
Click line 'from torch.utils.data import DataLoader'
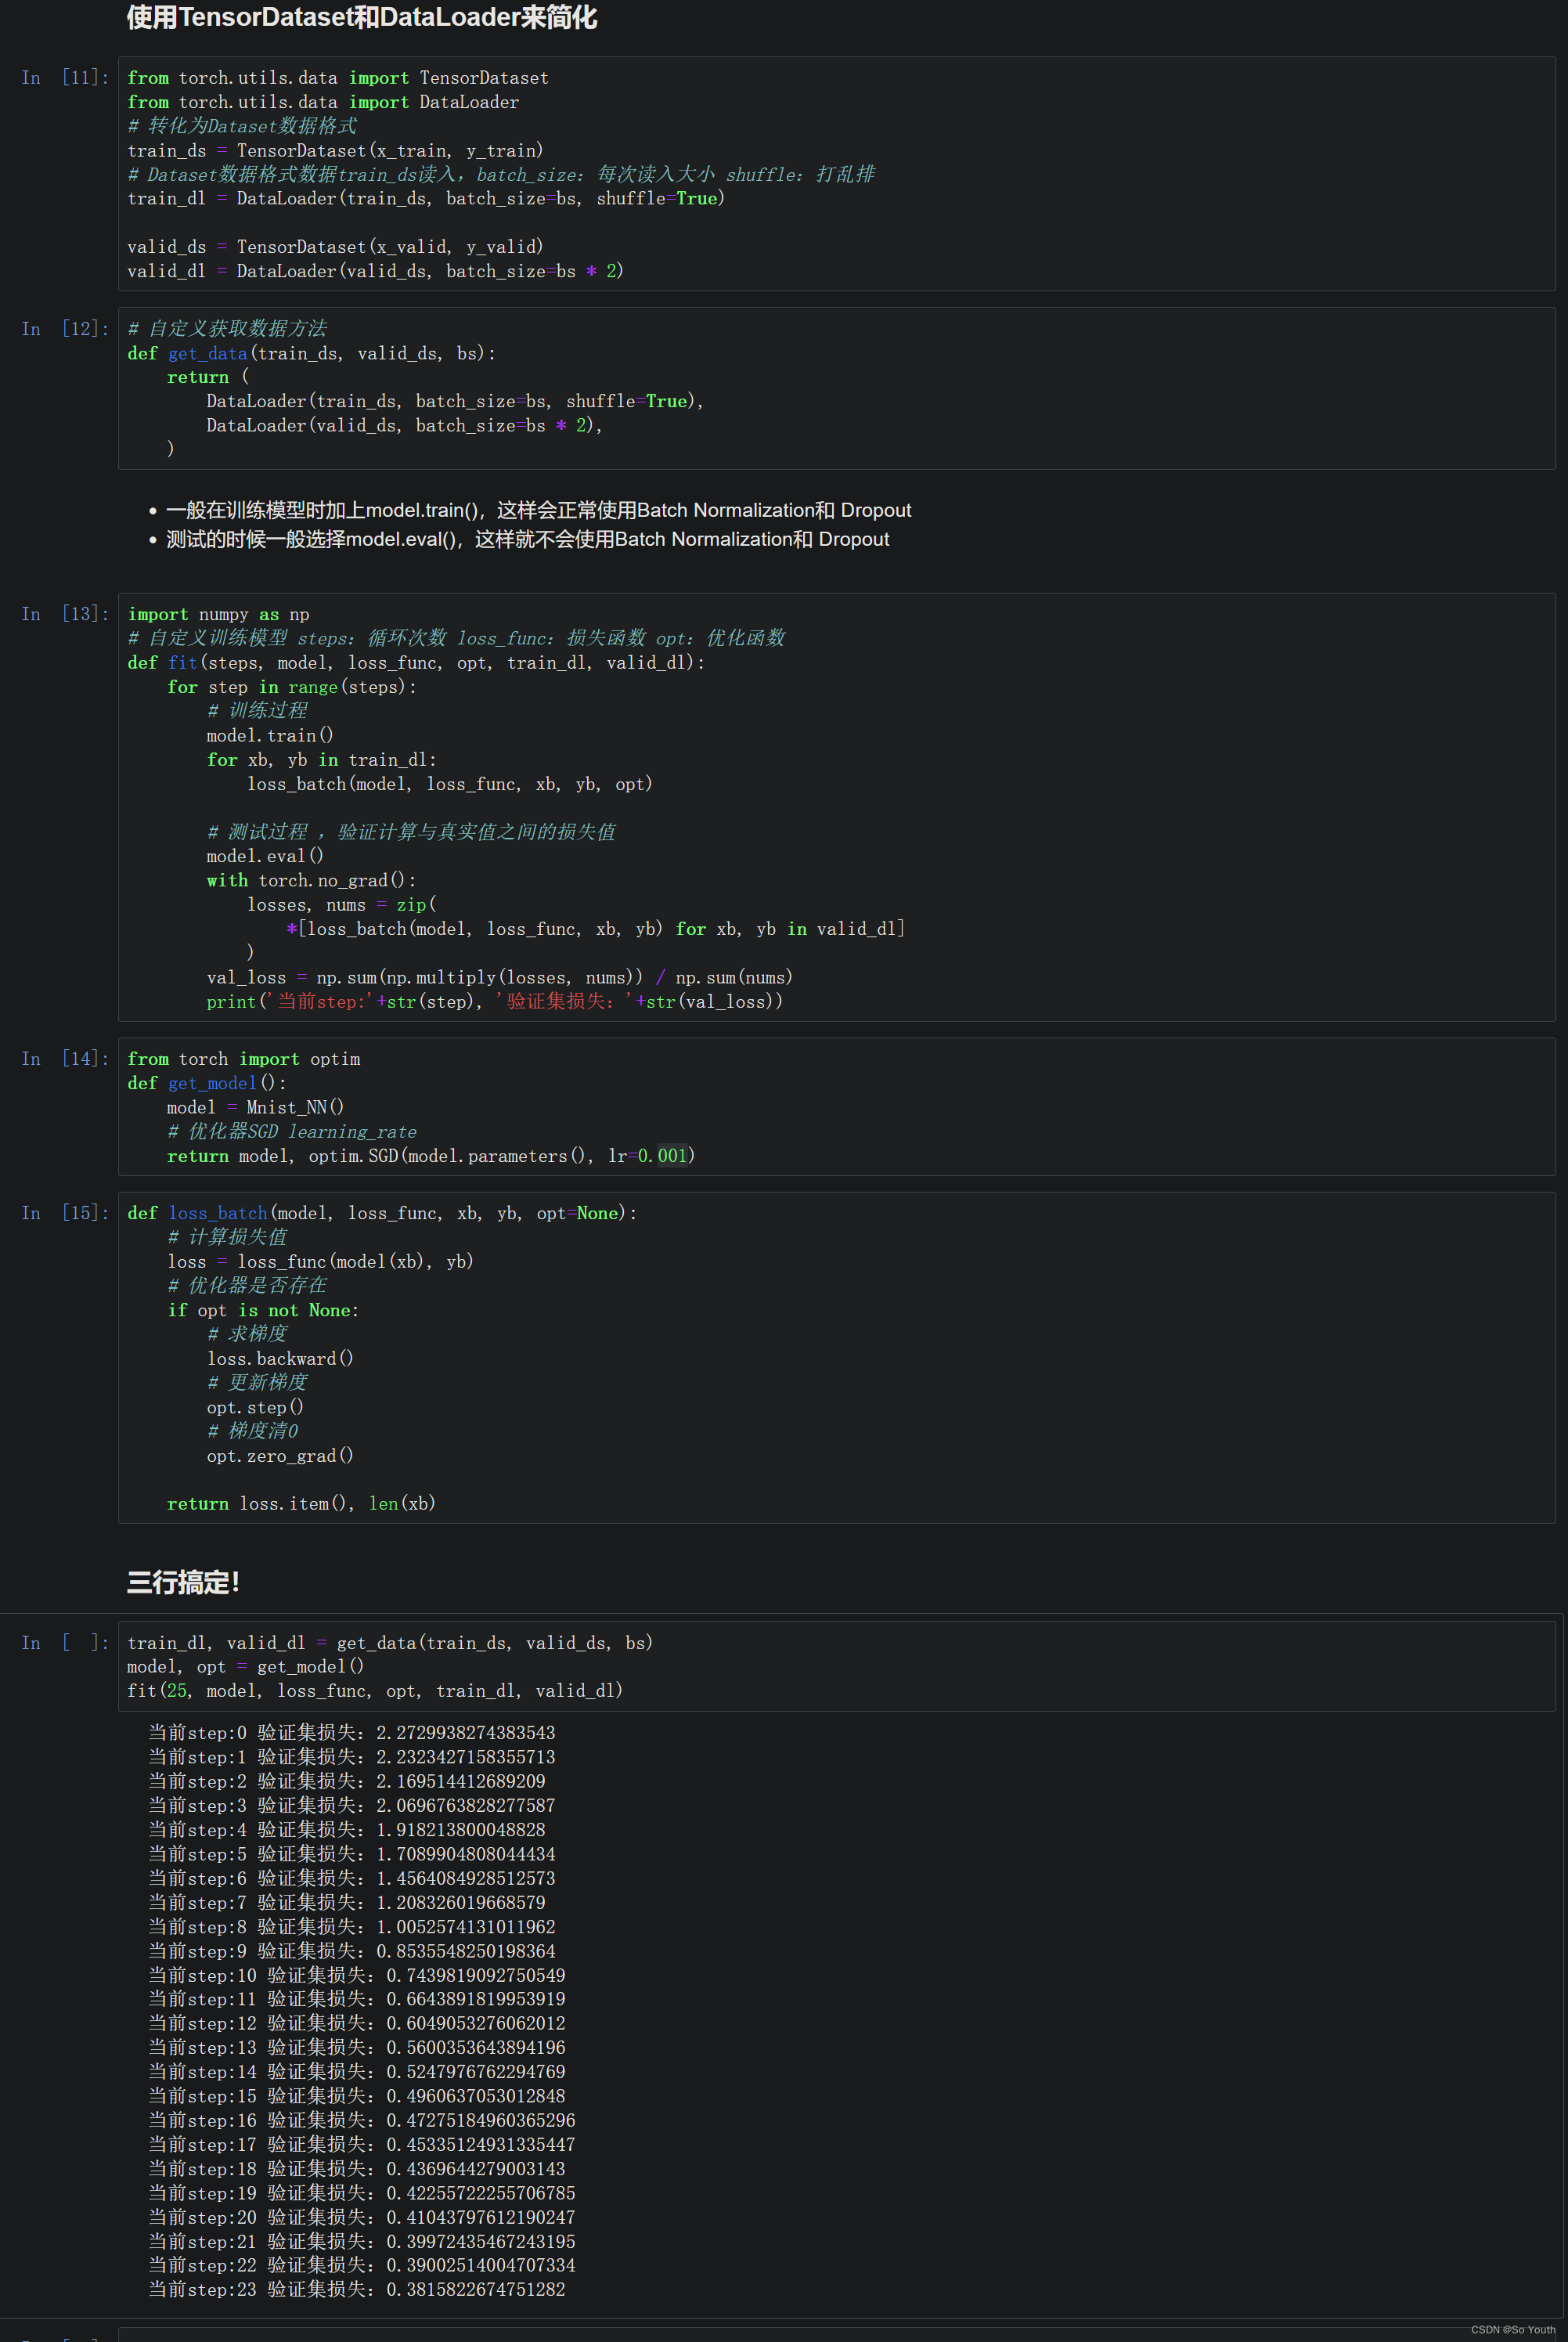pos(323,102)
